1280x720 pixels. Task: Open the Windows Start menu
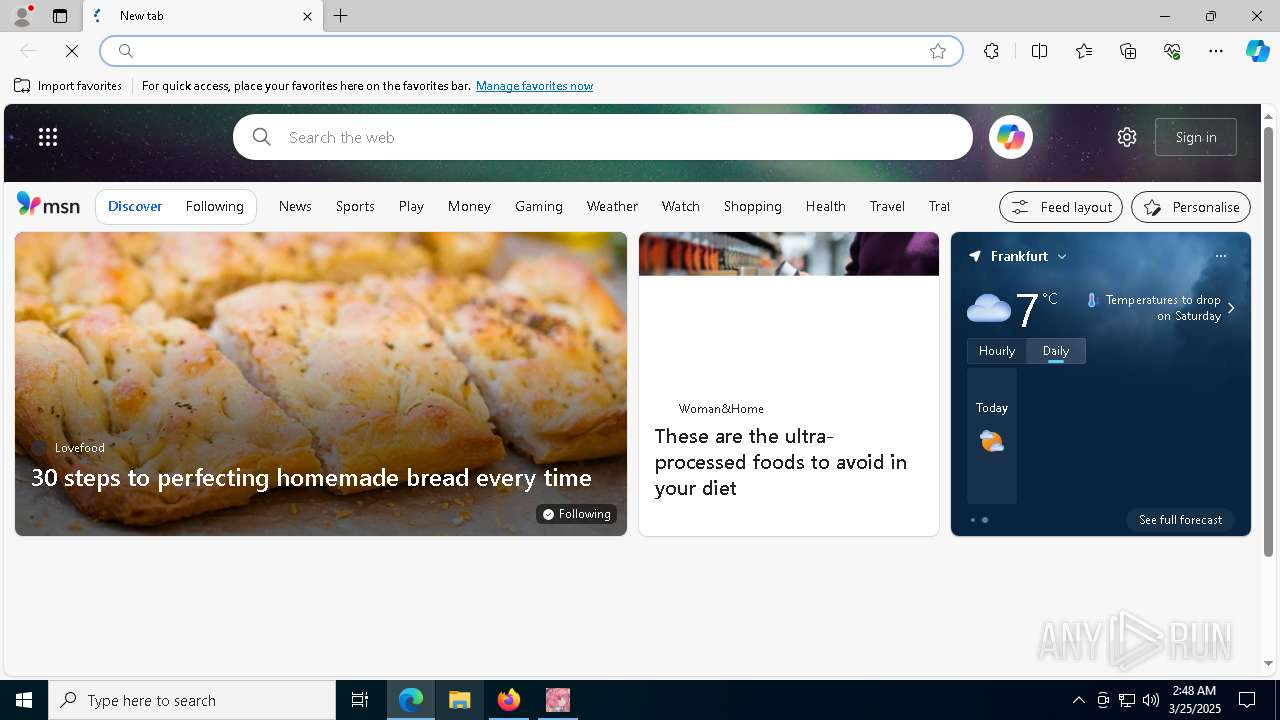pyautogui.click(x=24, y=700)
